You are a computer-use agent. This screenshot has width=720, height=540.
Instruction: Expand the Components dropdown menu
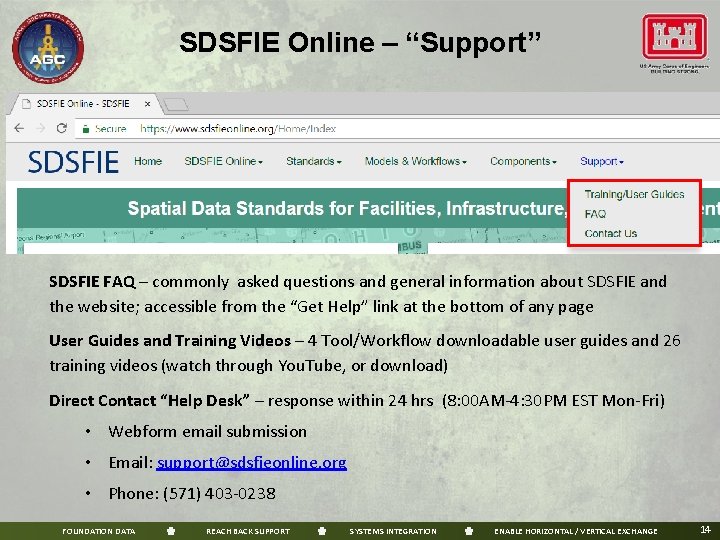coord(523,161)
